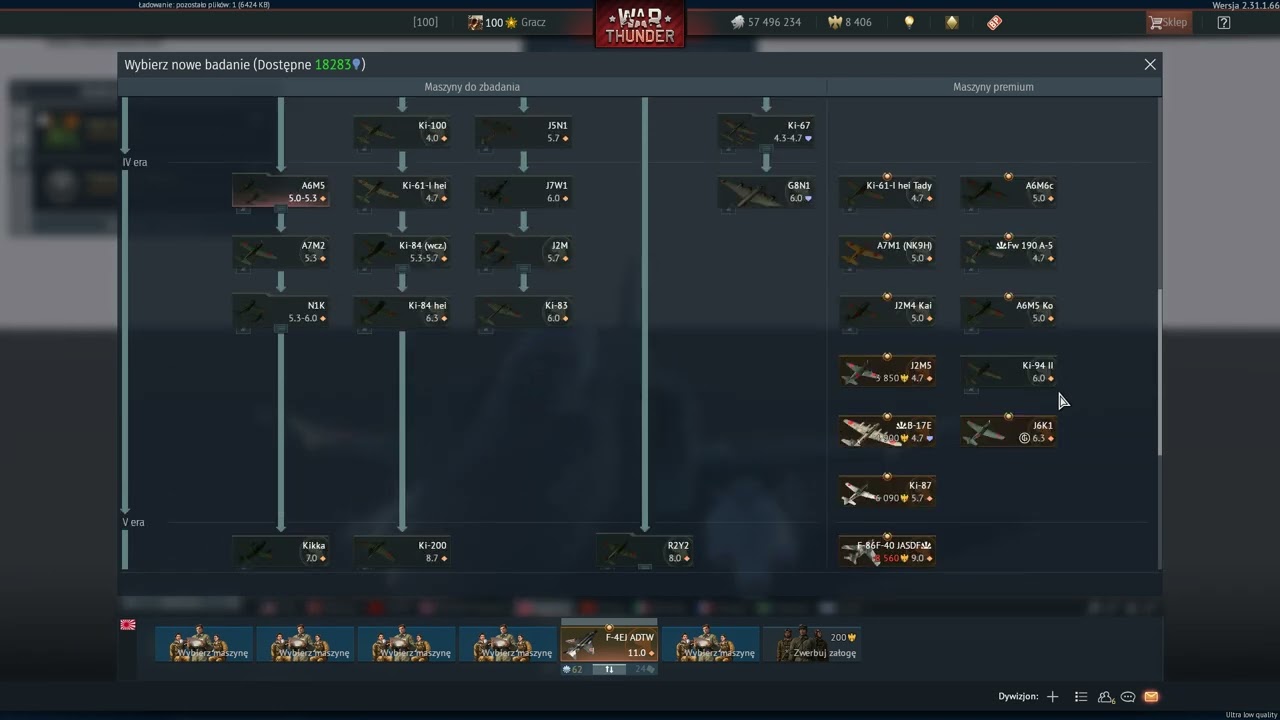Select premium F-86F-40 JASDF card
This screenshot has height=720, width=1280.
click(x=887, y=552)
